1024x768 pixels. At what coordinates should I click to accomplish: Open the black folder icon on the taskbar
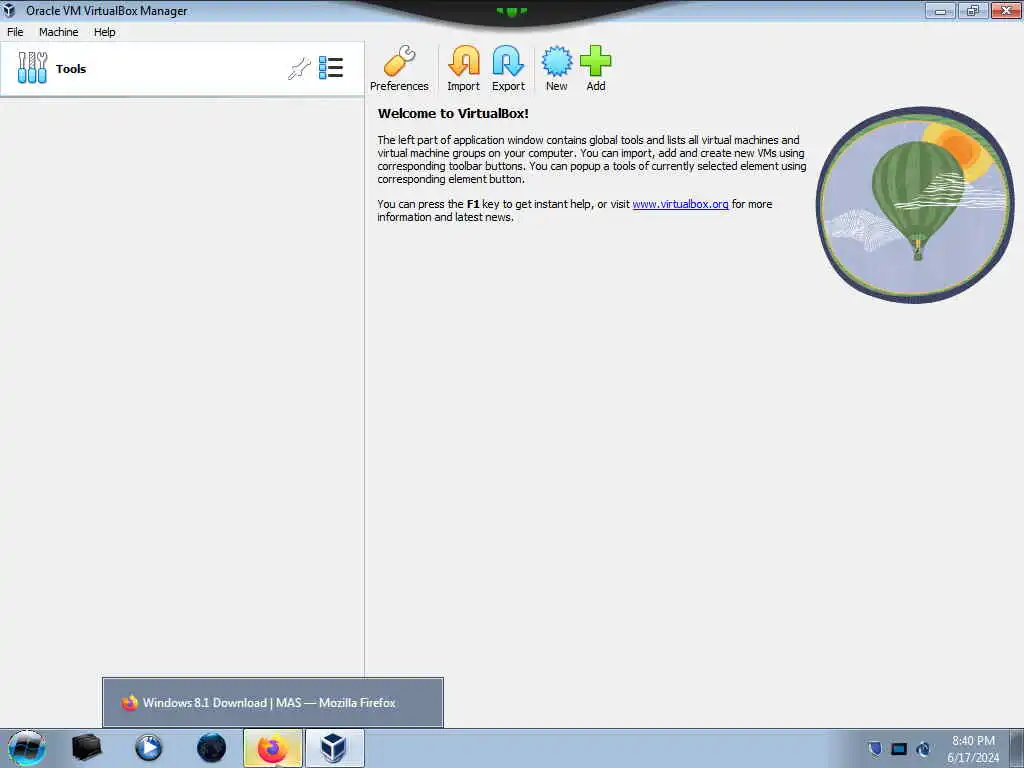tap(87, 748)
